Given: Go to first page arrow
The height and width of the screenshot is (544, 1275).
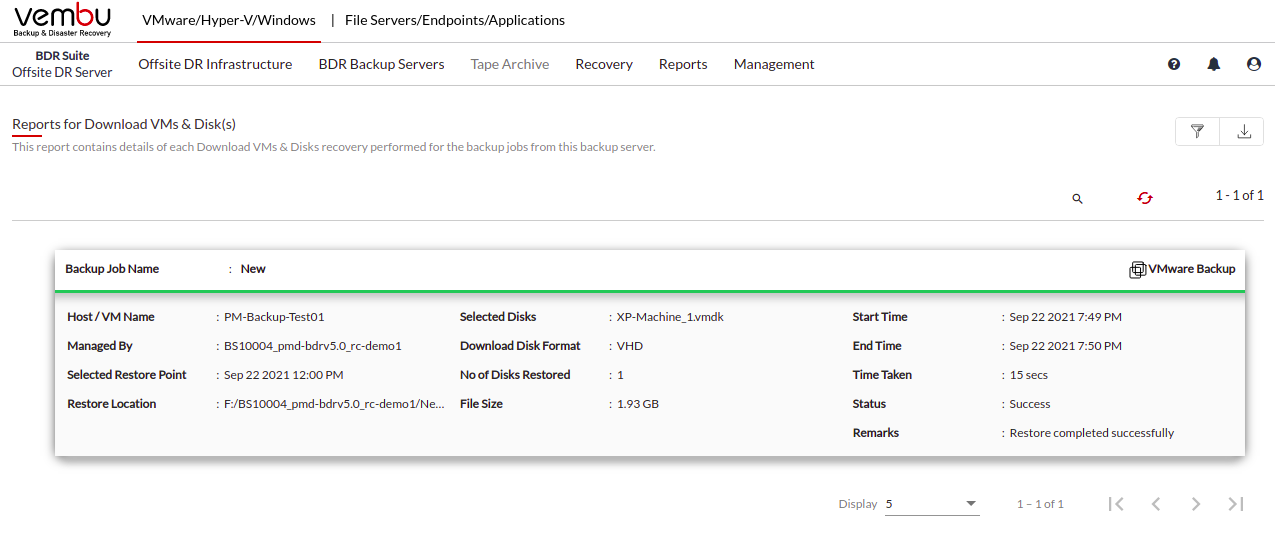Looking at the screenshot, I should (x=1116, y=504).
